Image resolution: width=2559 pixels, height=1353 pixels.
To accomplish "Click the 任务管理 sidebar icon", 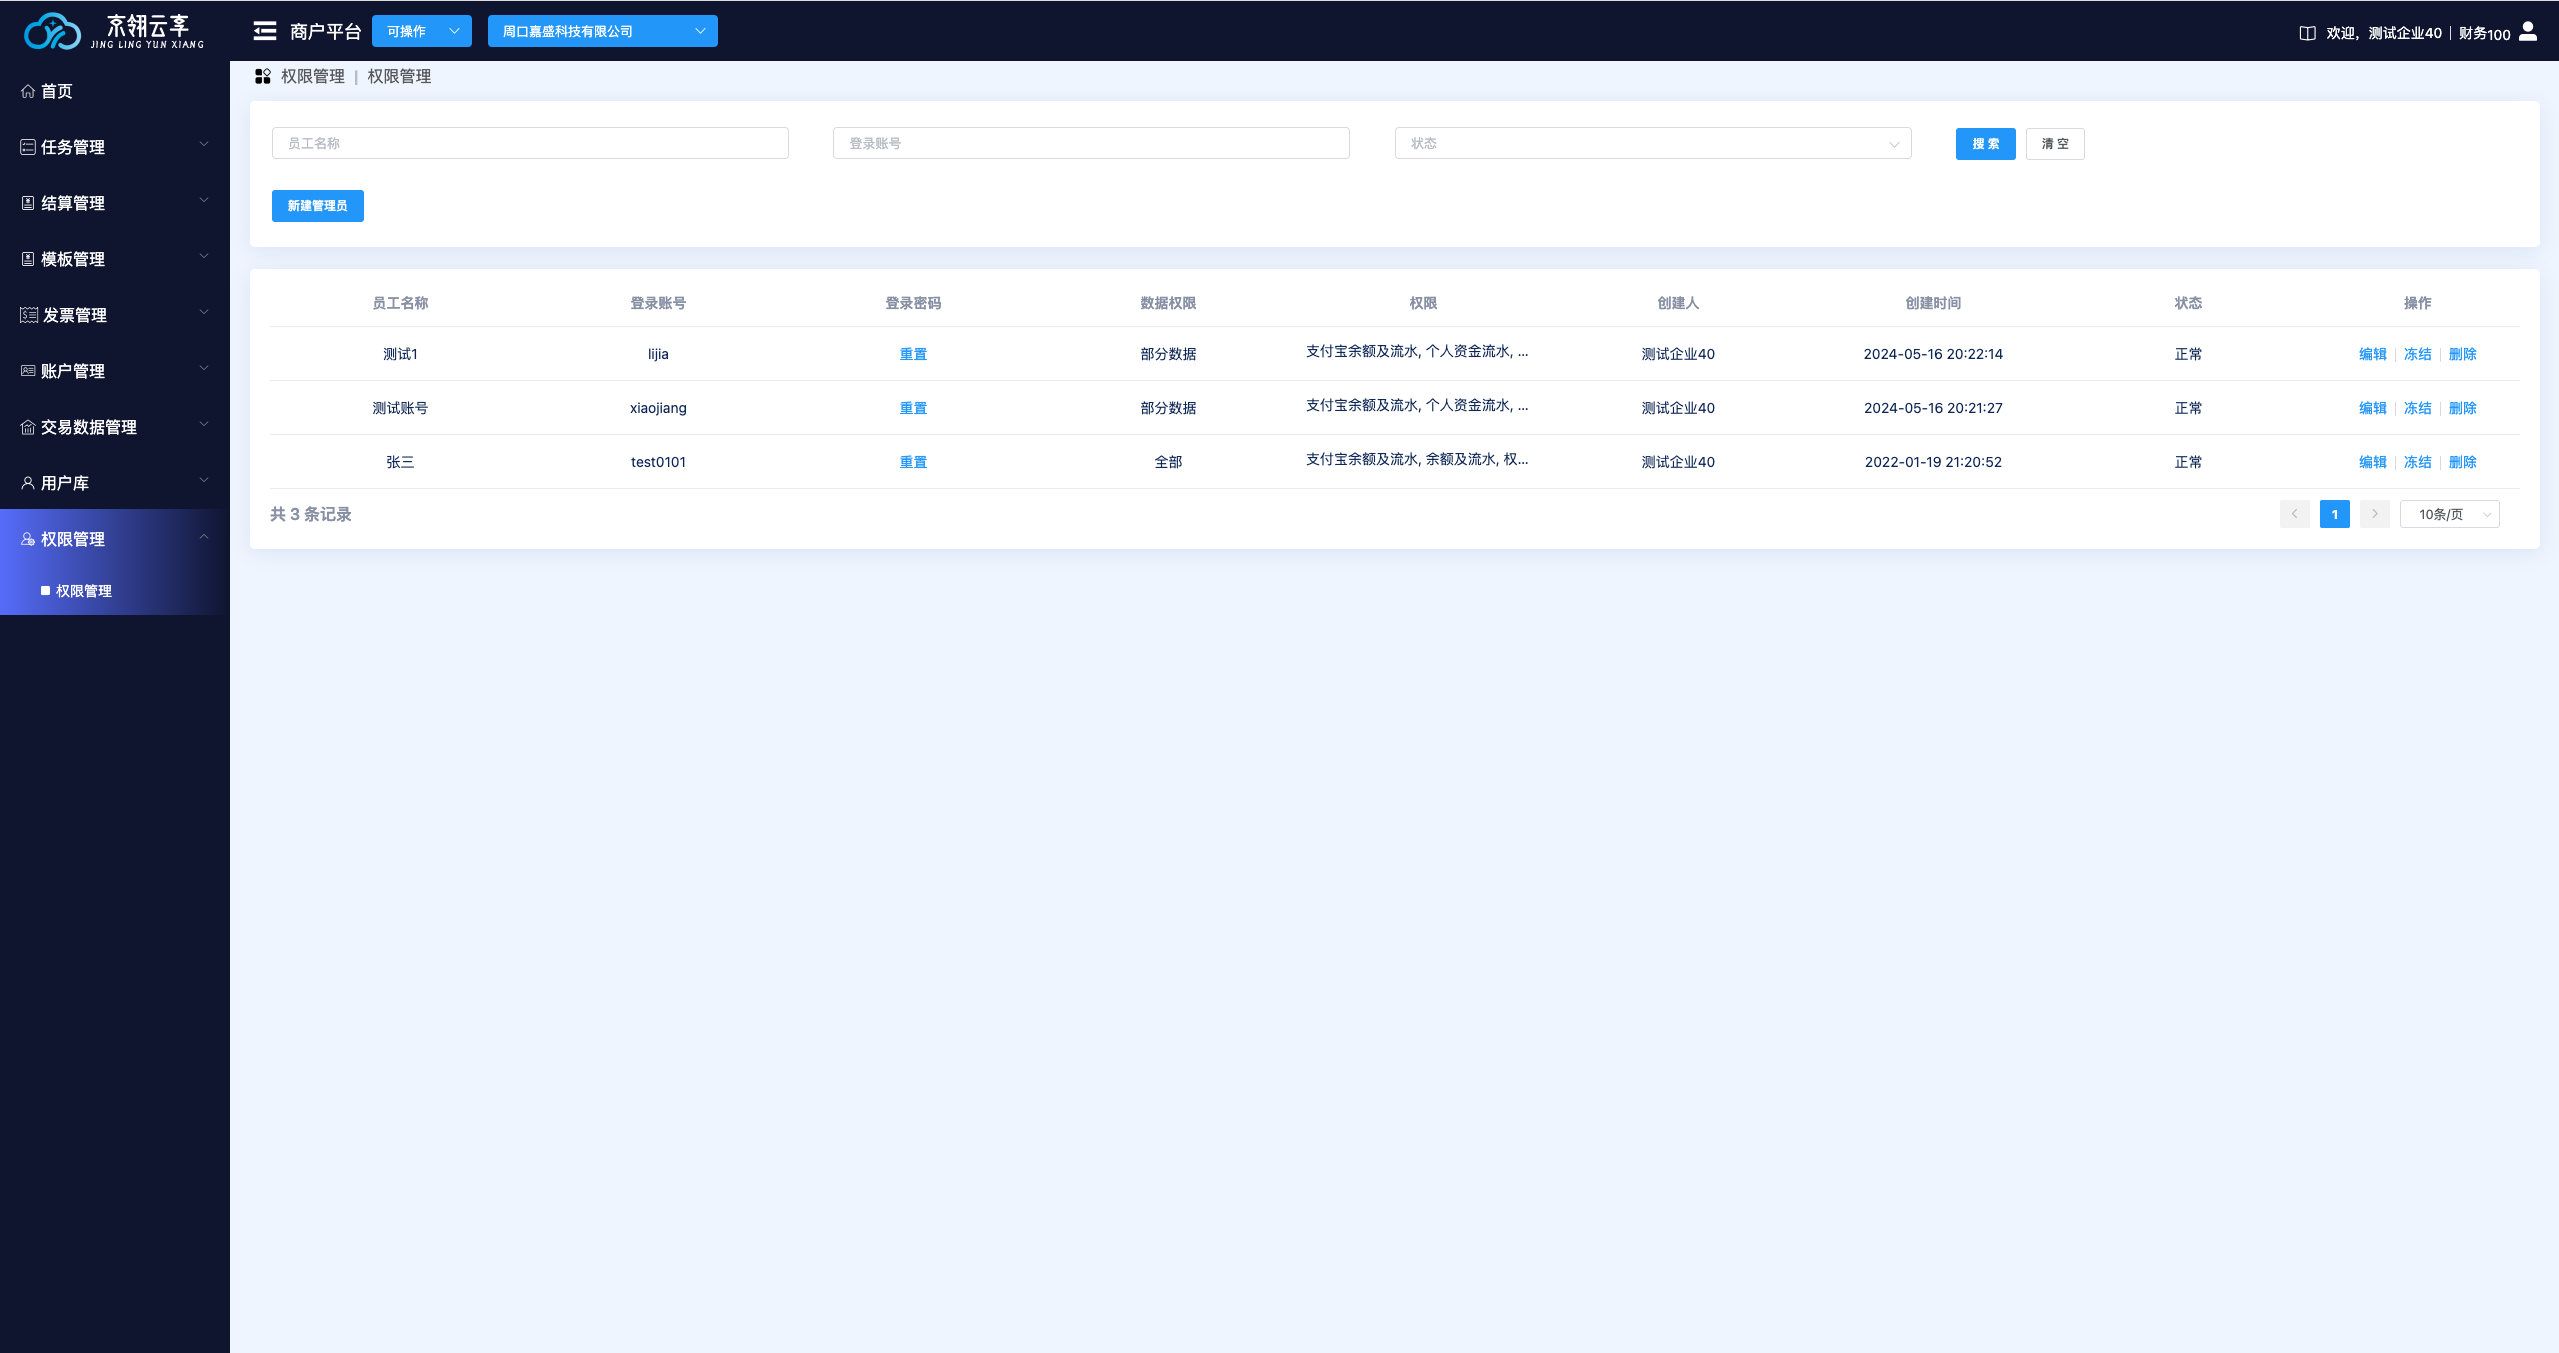I will click(28, 147).
